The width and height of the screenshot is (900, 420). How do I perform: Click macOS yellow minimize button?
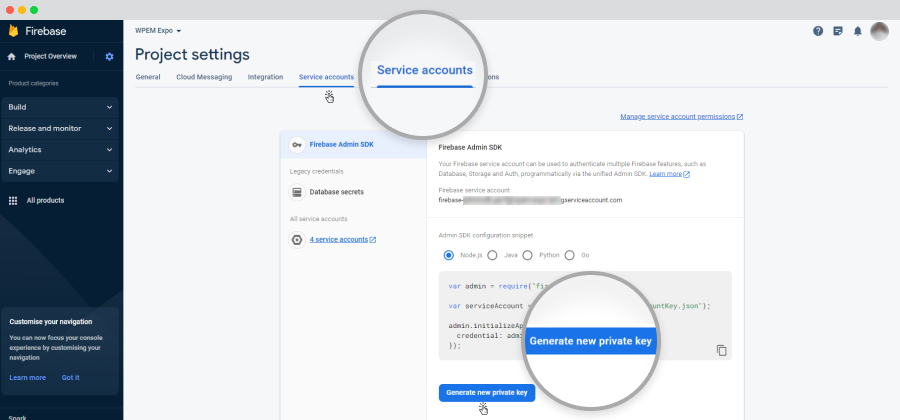coord(22,10)
